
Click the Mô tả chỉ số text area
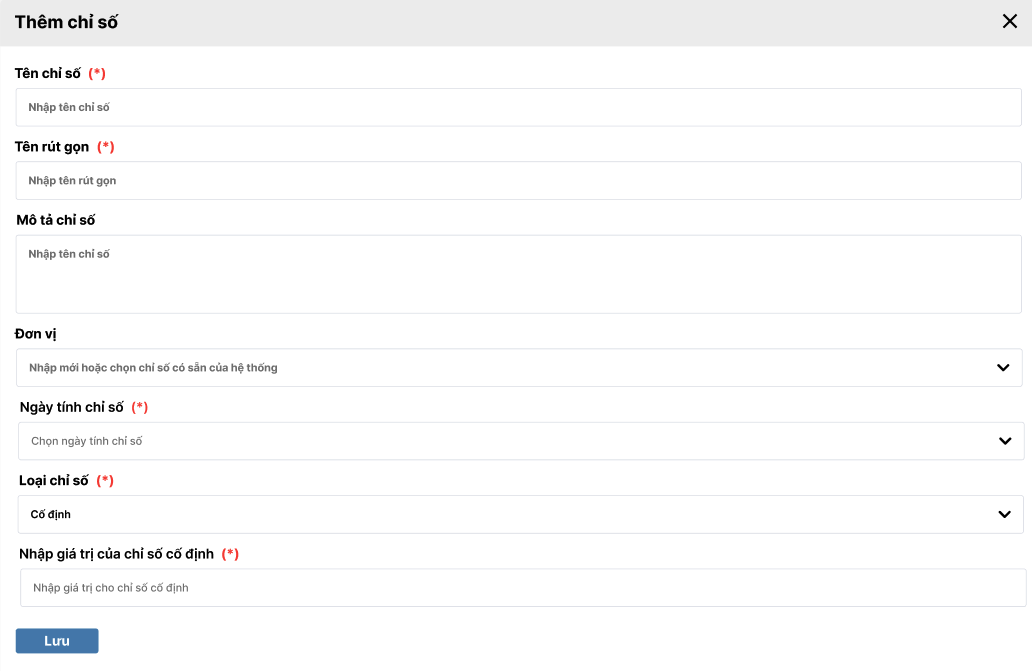518,274
